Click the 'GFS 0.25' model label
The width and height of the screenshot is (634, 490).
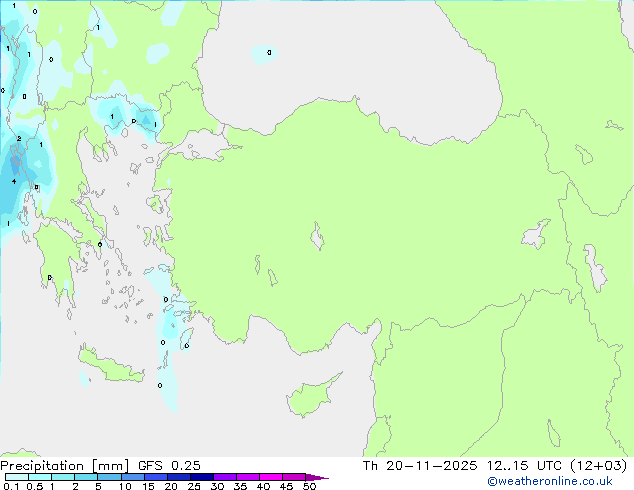[169, 466]
